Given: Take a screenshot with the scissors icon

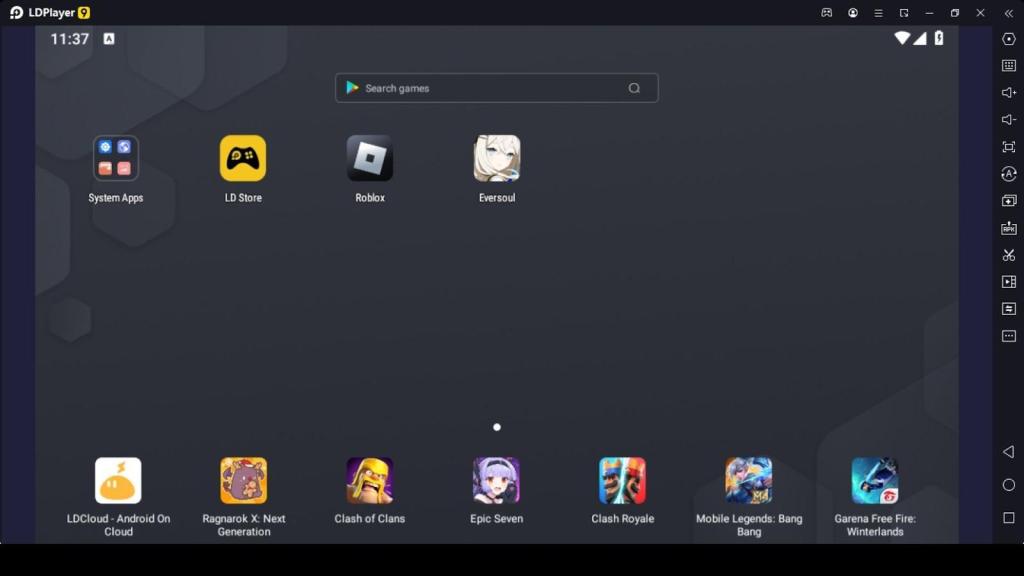Looking at the screenshot, I should 1008,255.
